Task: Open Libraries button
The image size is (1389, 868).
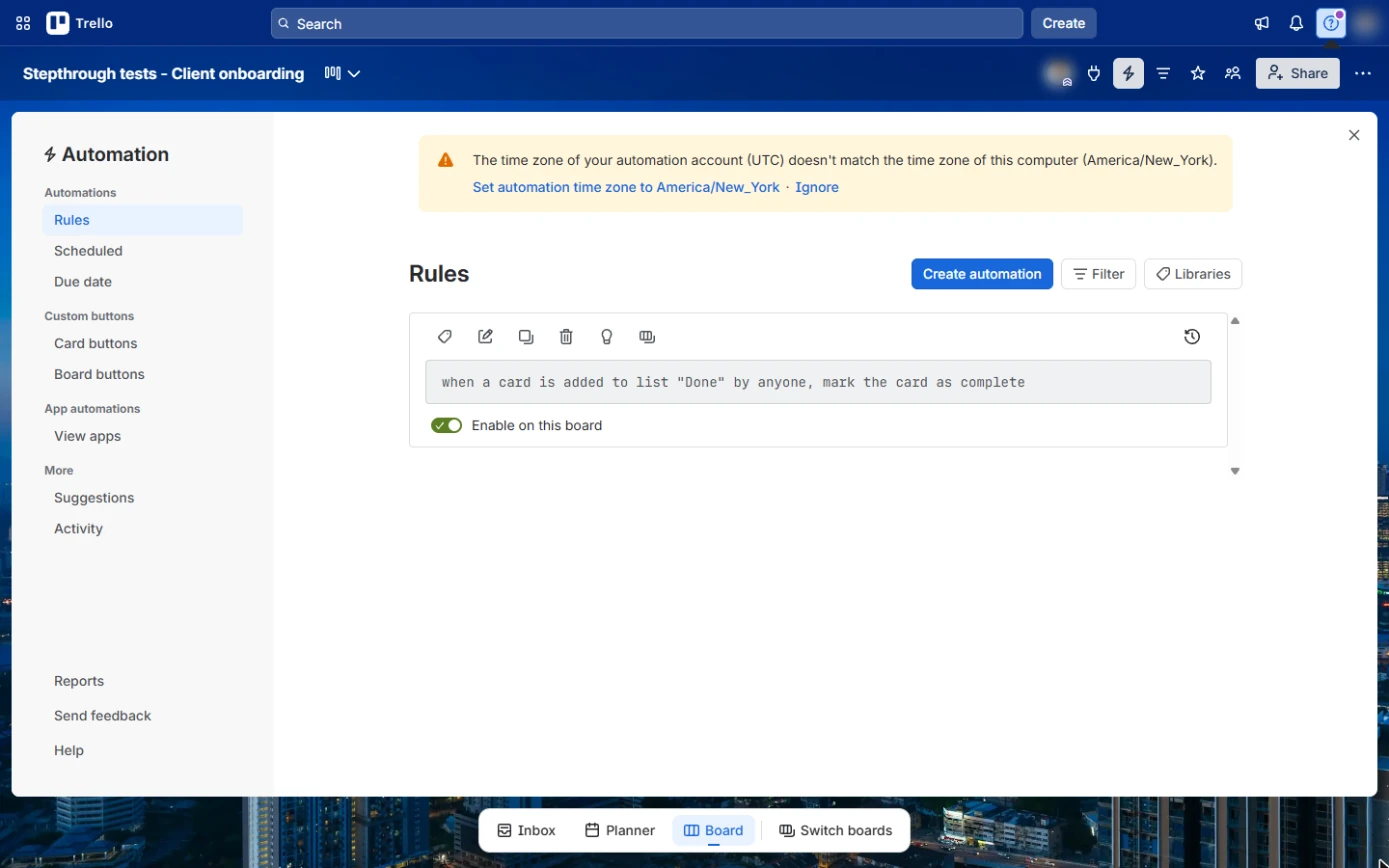Action: click(1193, 274)
